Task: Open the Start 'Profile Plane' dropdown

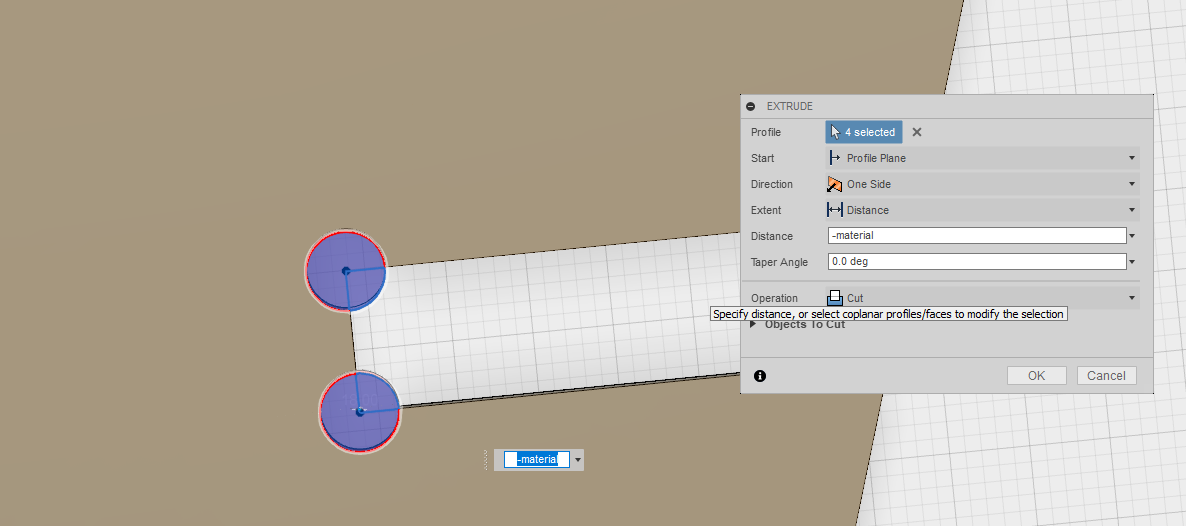Action: 982,158
